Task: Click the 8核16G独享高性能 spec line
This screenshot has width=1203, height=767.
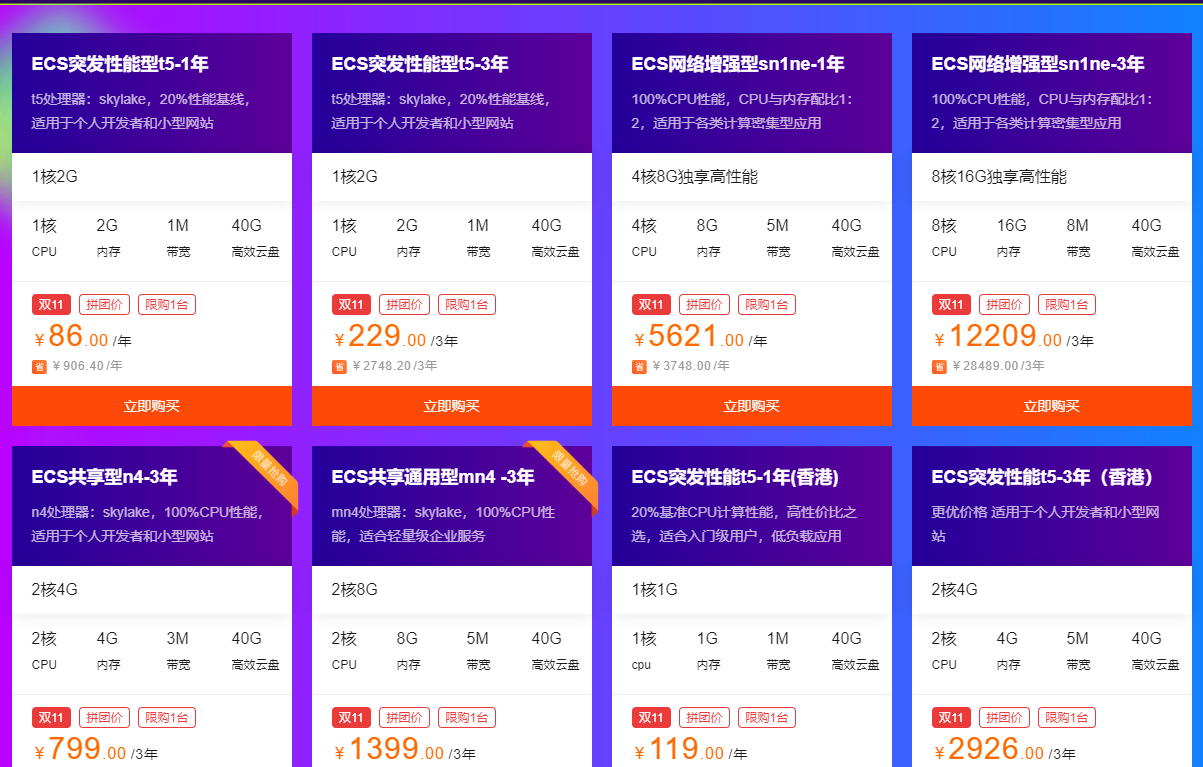Action: pos(1000,177)
